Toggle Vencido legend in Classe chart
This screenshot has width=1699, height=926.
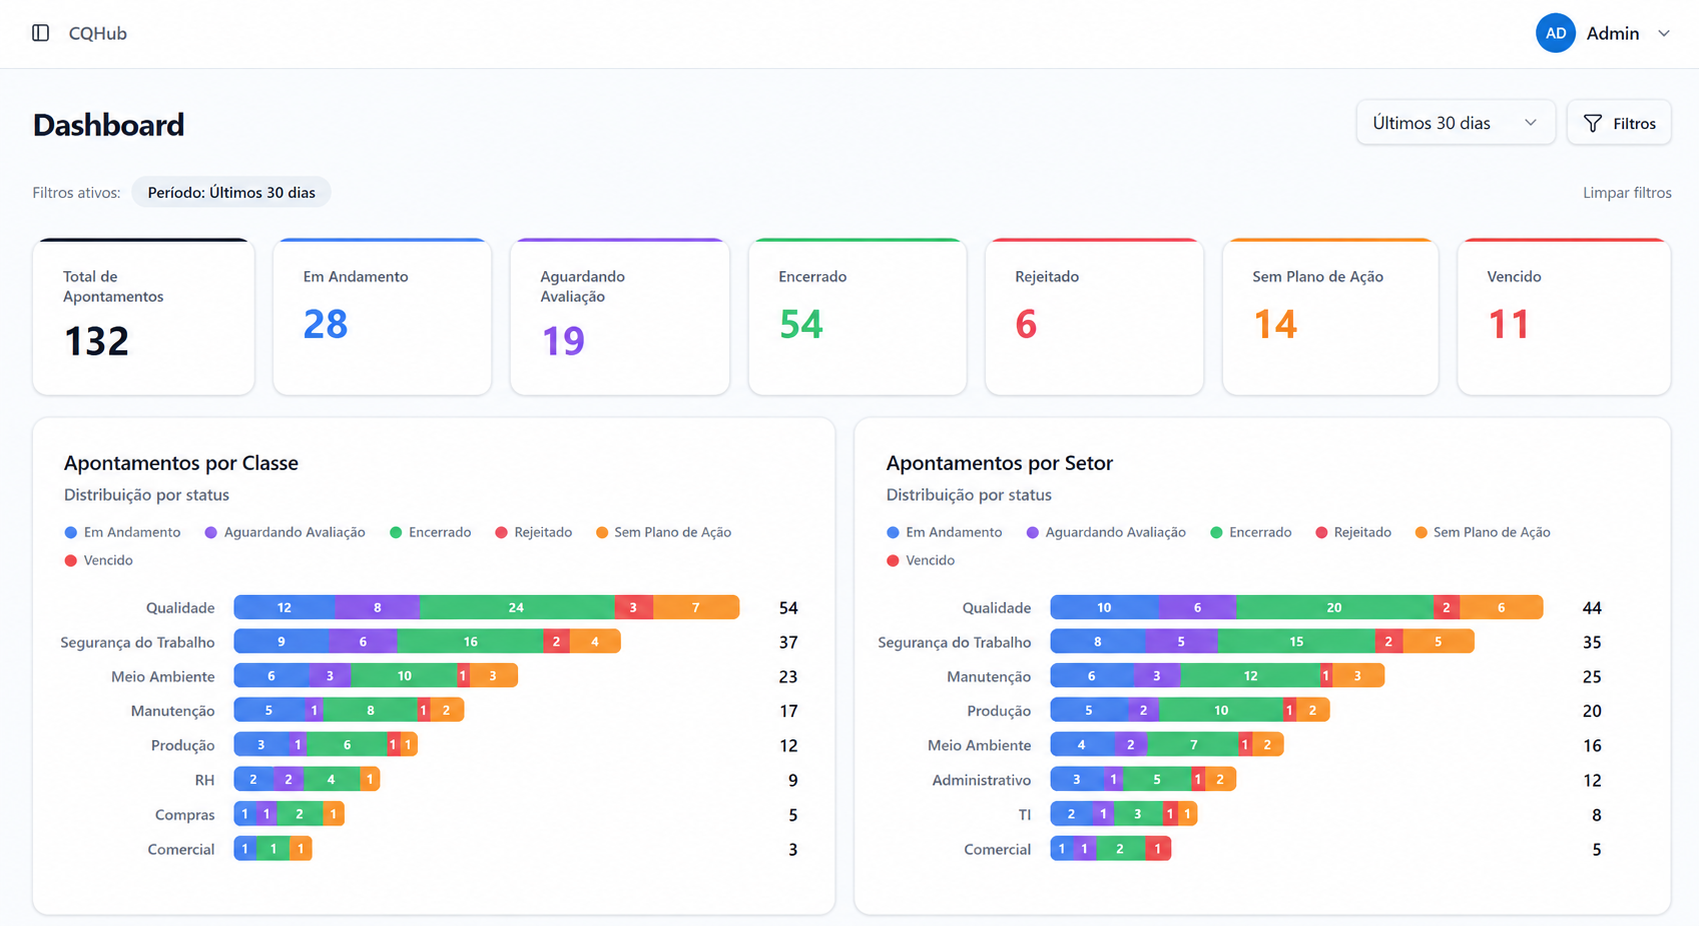pos(98,560)
